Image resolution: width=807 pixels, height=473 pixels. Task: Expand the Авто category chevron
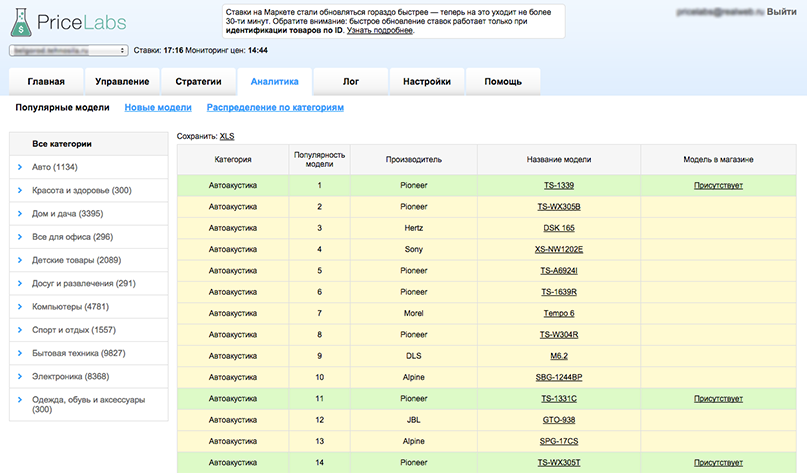click(20, 167)
